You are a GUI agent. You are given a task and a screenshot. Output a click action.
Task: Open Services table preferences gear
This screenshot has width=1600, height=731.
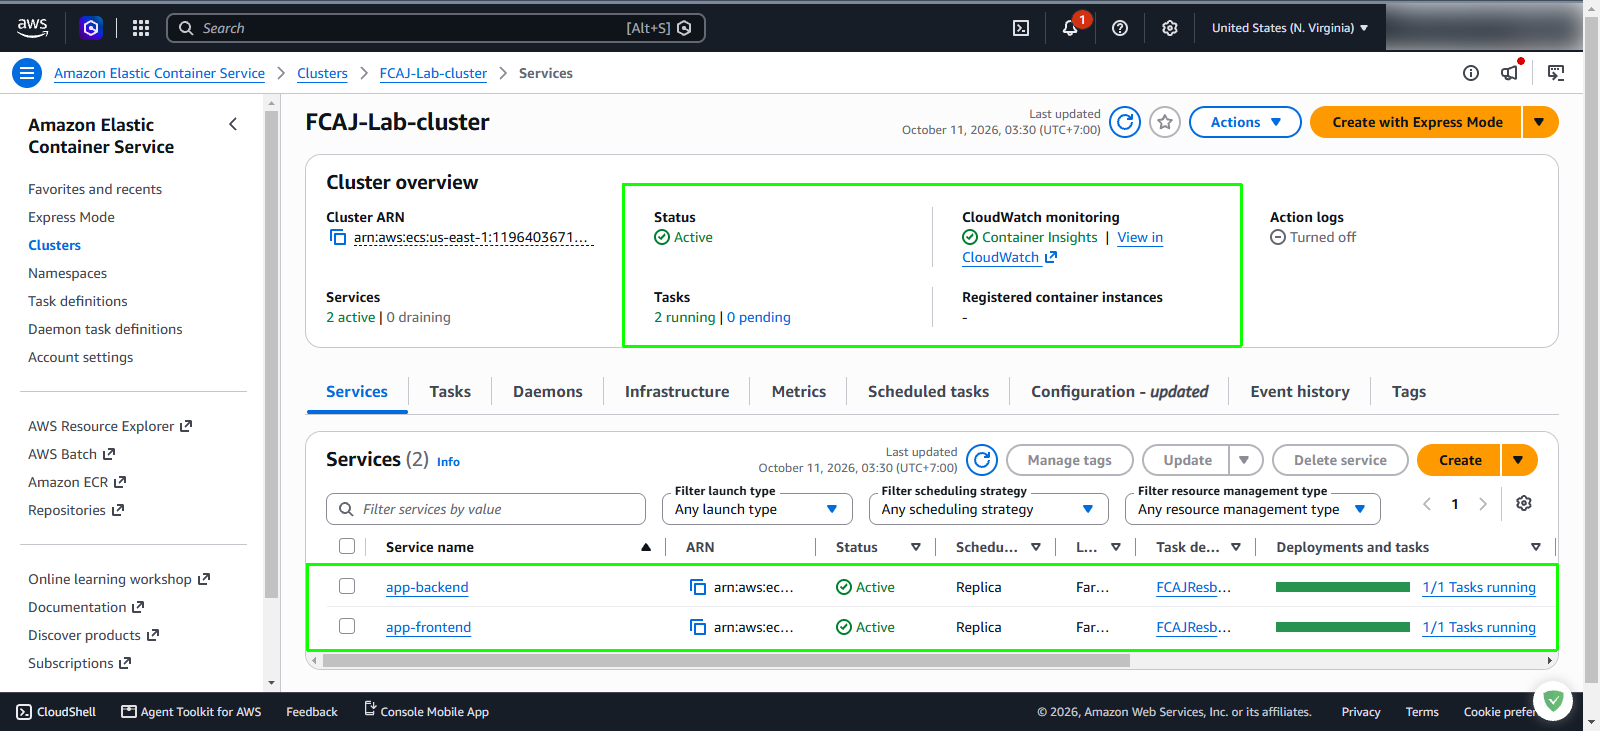click(x=1524, y=504)
